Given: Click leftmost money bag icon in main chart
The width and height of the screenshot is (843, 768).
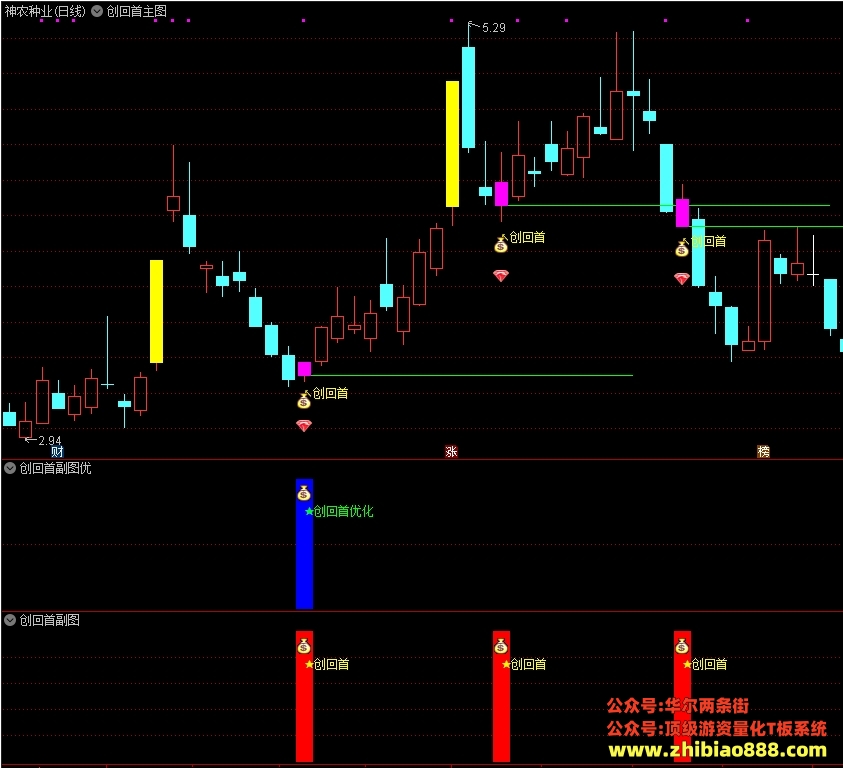Looking at the screenshot, I should tap(304, 400).
